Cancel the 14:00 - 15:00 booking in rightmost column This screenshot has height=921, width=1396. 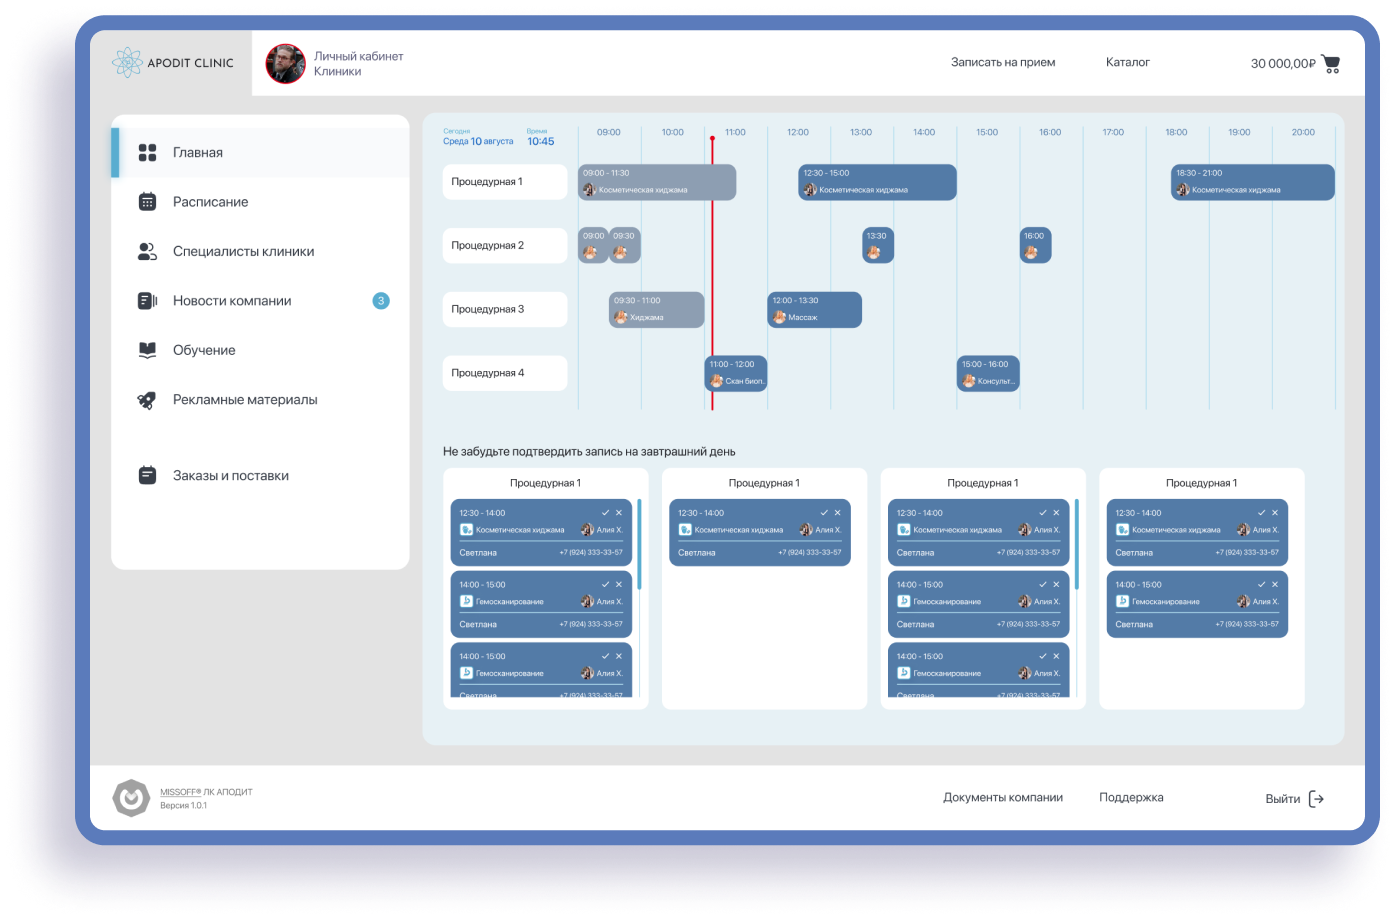(1275, 585)
